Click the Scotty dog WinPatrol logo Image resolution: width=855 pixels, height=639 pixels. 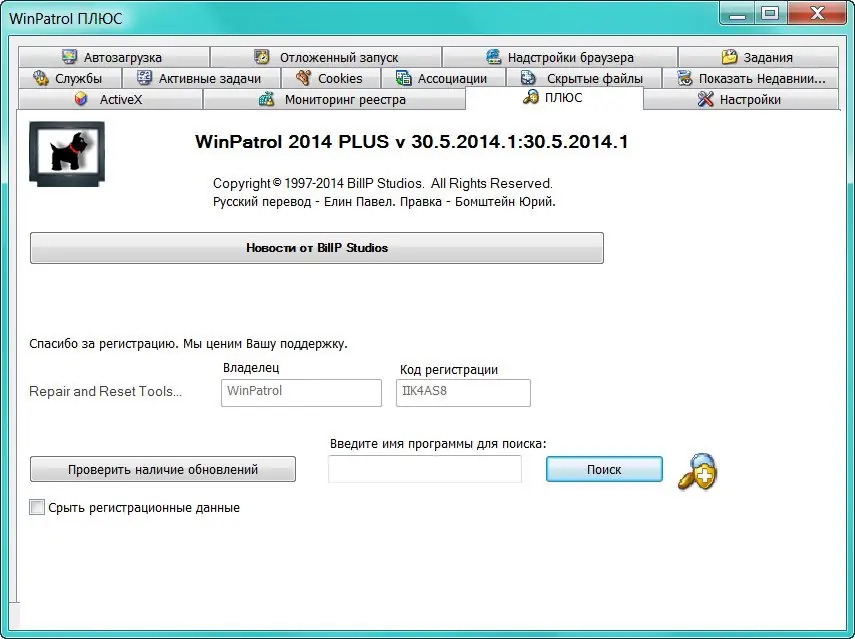[x=67, y=154]
